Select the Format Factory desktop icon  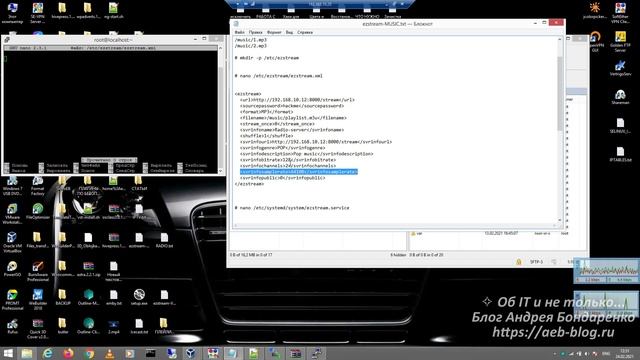point(38,185)
